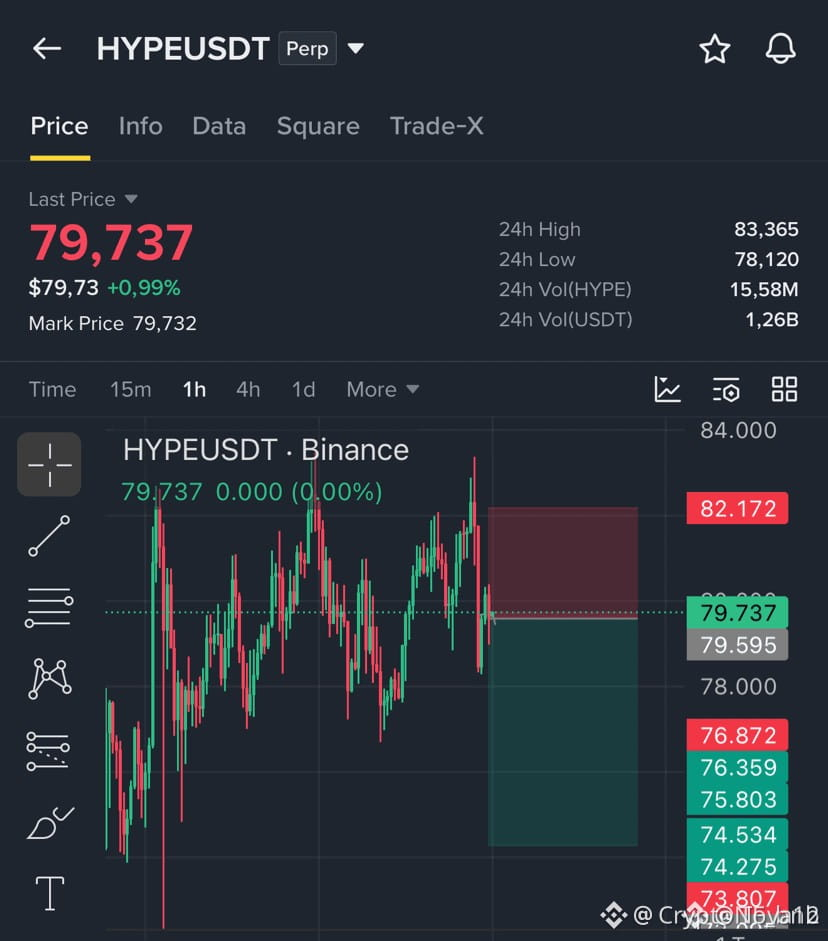The image size is (828, 941).
Task: Click the 76.872 red price label
Action: [x=737, y=735]
